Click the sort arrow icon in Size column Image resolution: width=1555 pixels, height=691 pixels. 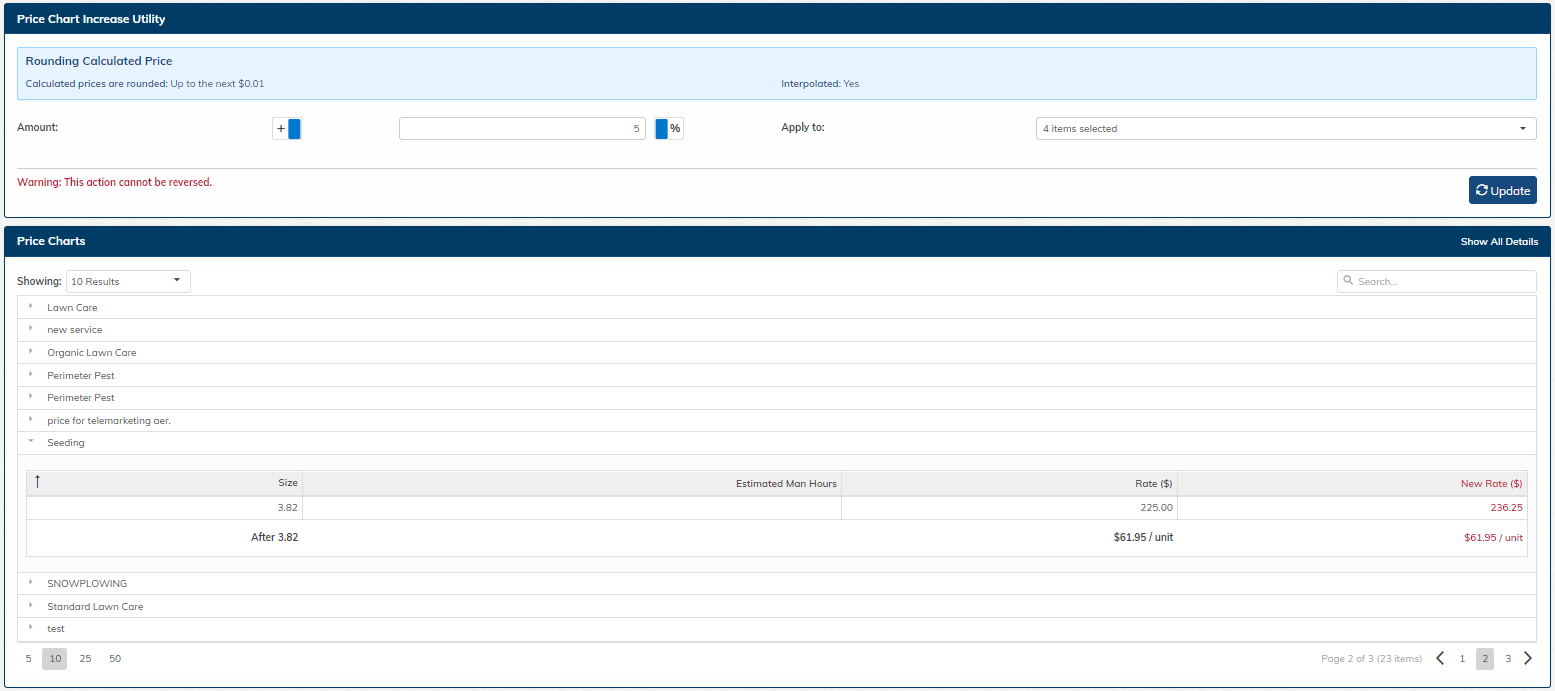point(38,482)
